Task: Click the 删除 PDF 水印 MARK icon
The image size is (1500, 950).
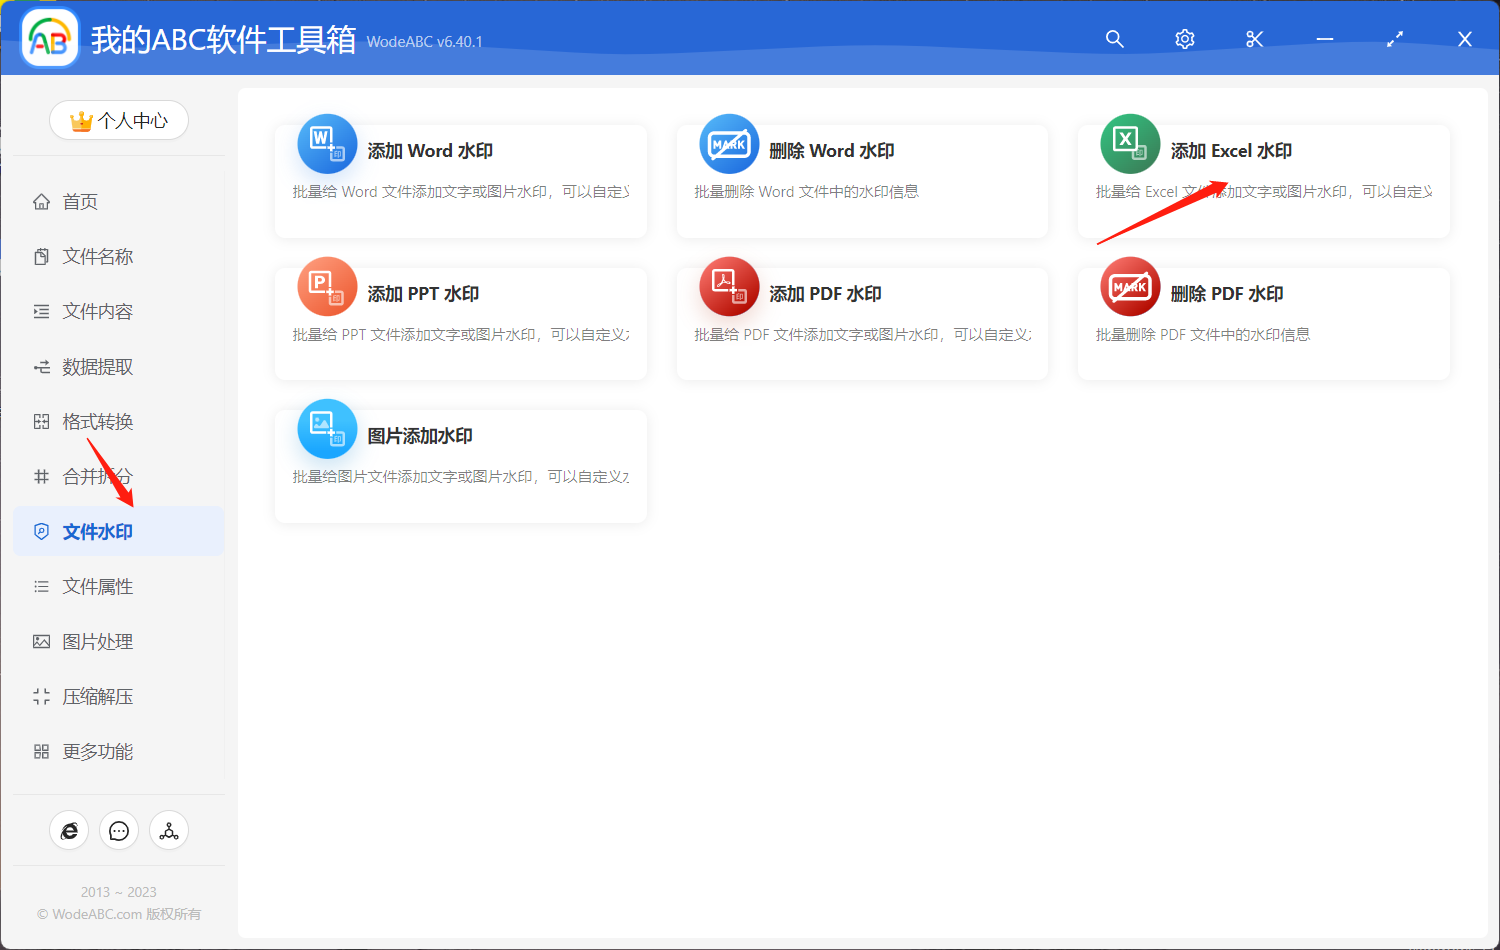Action: tap(1129, 287)
